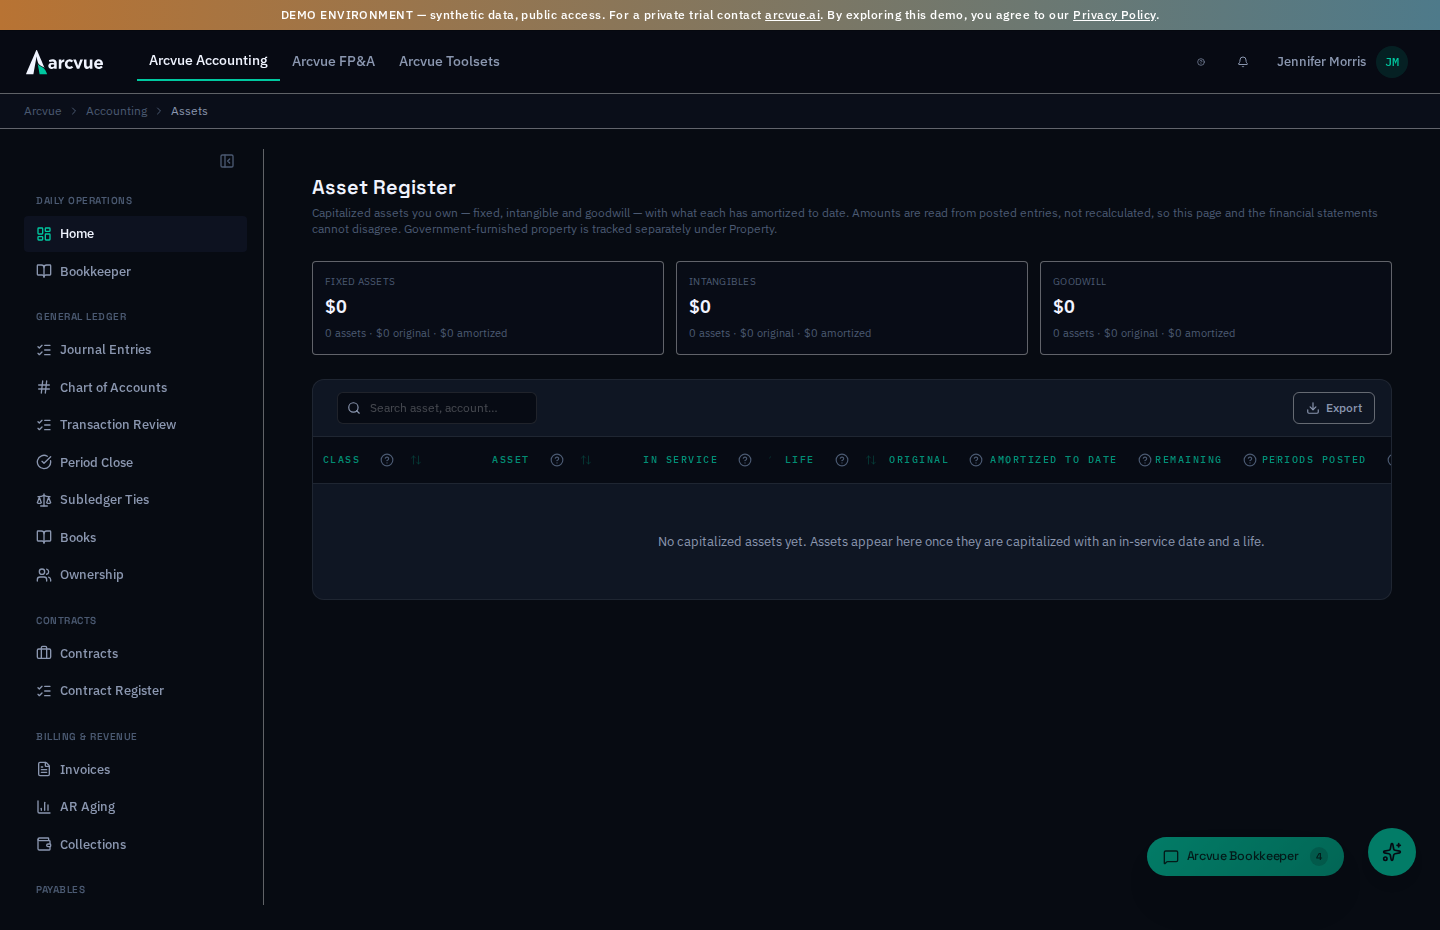
Task: Go to Journal Entries
Action: pos(135,350)
